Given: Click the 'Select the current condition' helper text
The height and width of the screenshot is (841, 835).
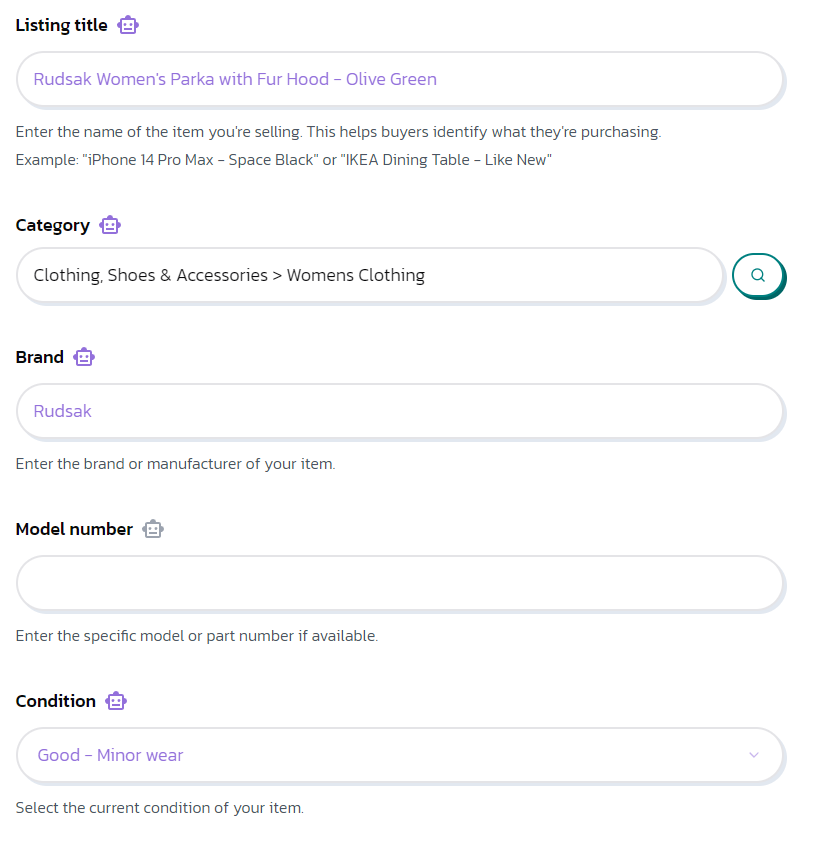Looking at the screenshot, I should click(x=159, y=807).
